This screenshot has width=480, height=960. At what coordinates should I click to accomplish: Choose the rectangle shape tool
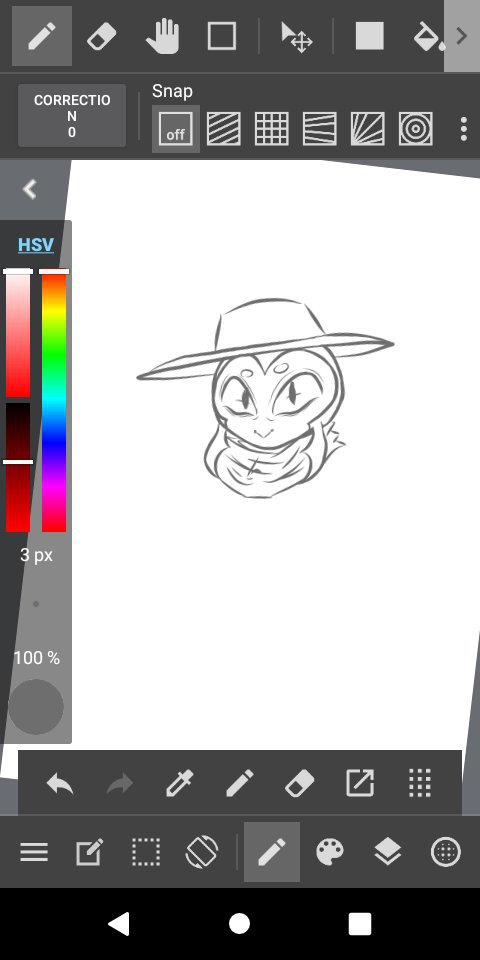click(x=222, y=36)
